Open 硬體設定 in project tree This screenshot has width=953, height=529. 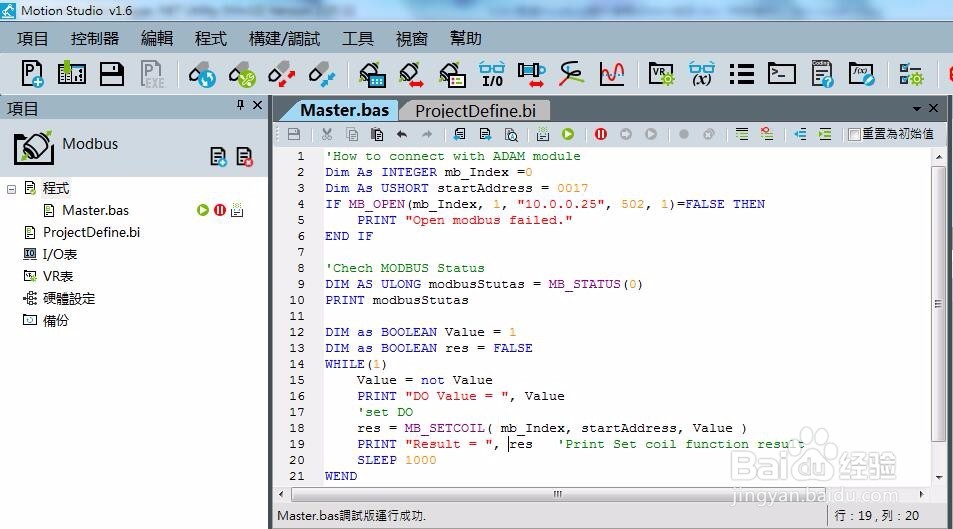(x=69, y=299)
